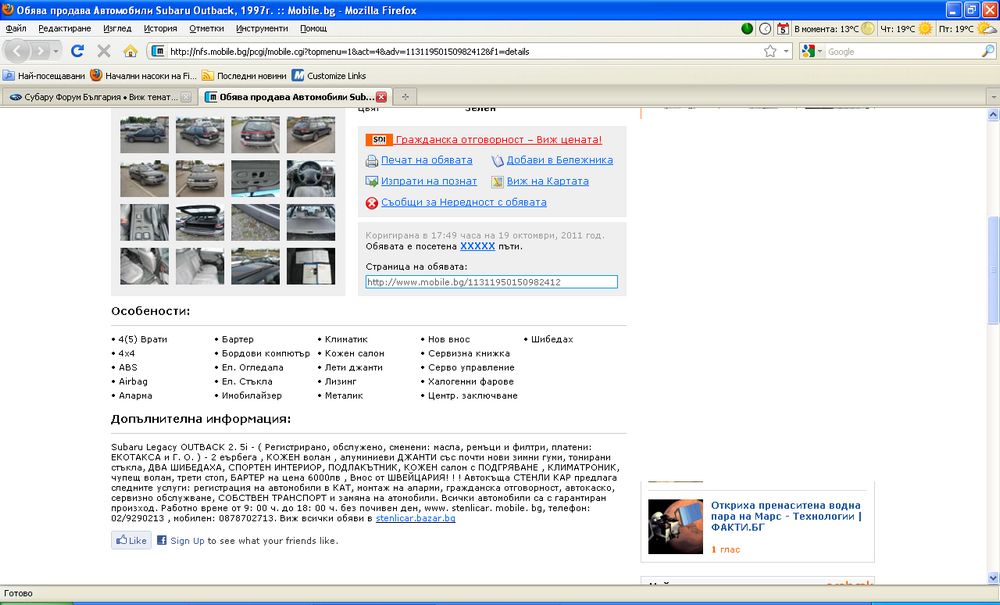Go forward with the Forward arrow button

40,51
